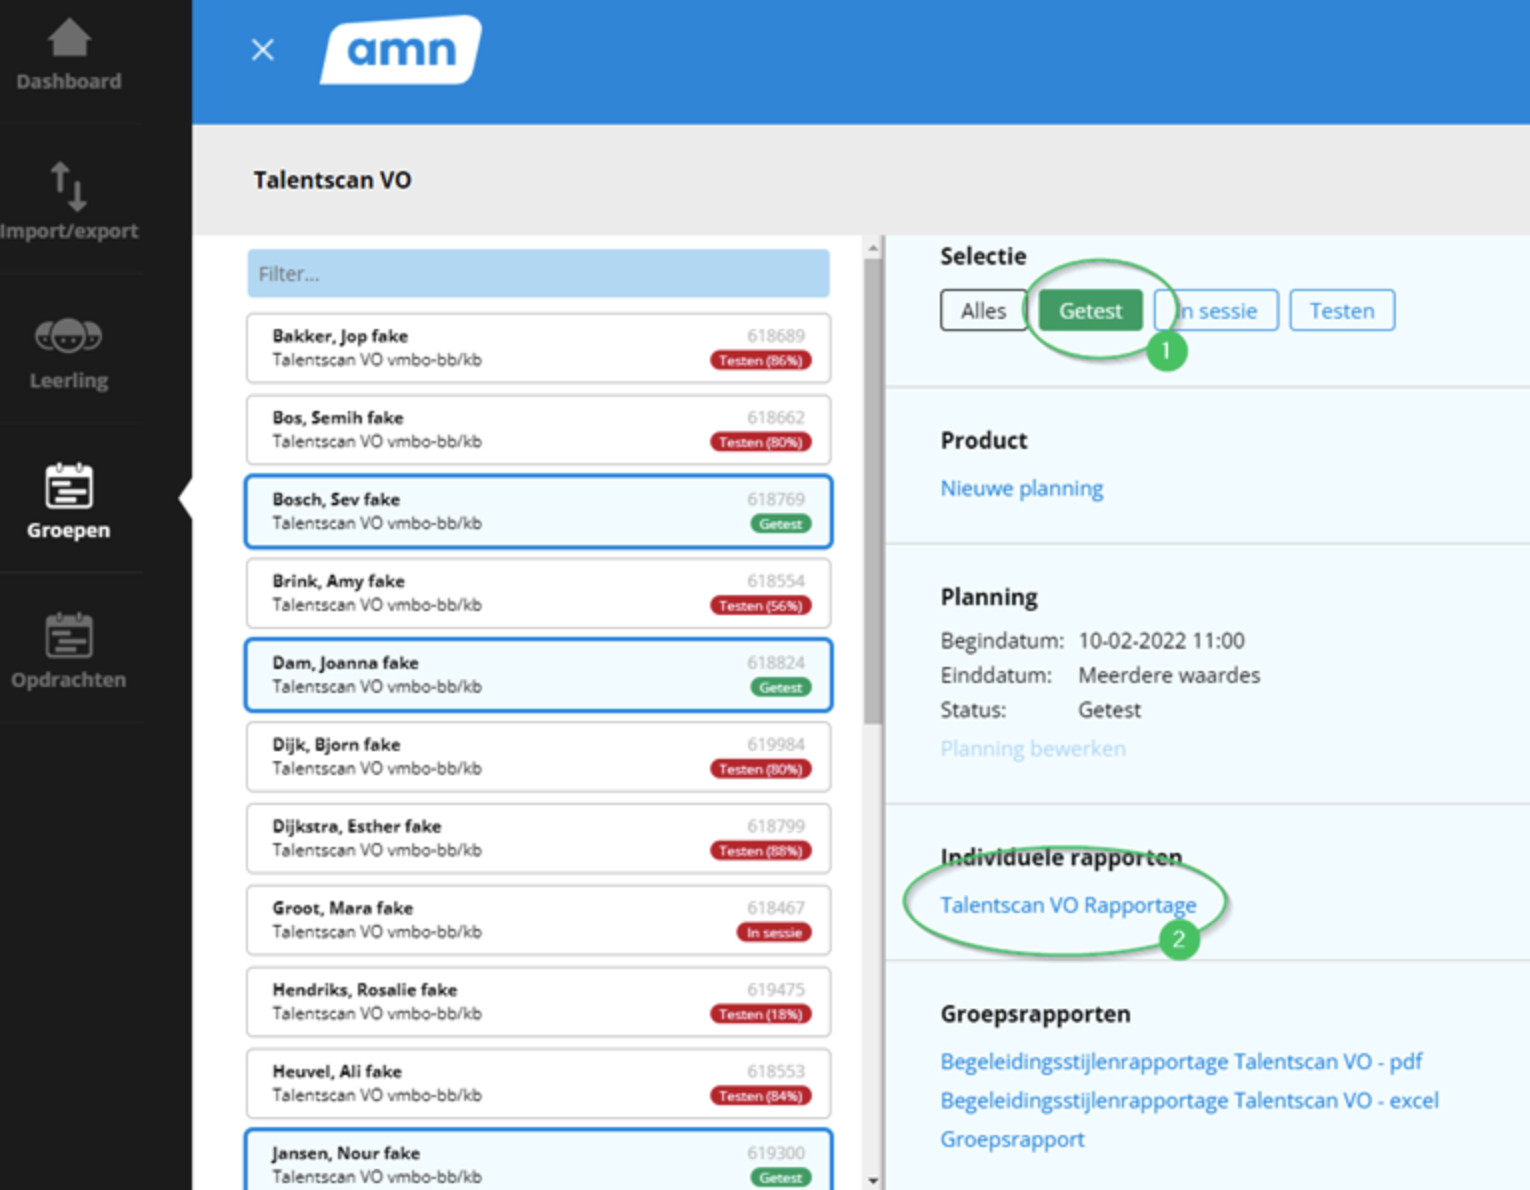Toggle the Getest selection filter
This screenshot has width=1530, height=1190.
coord(1090,311)
